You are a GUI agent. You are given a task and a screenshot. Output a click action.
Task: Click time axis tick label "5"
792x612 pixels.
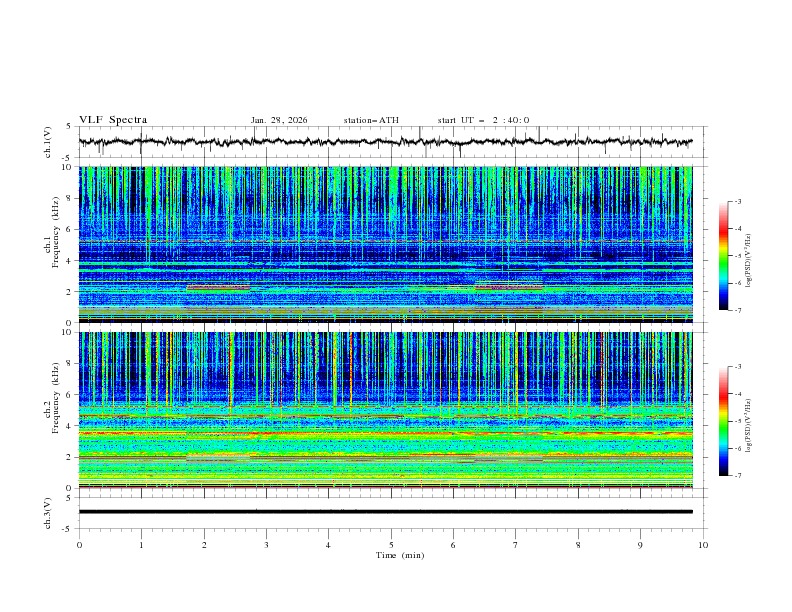pyautogui.click(x=391, y=545)
